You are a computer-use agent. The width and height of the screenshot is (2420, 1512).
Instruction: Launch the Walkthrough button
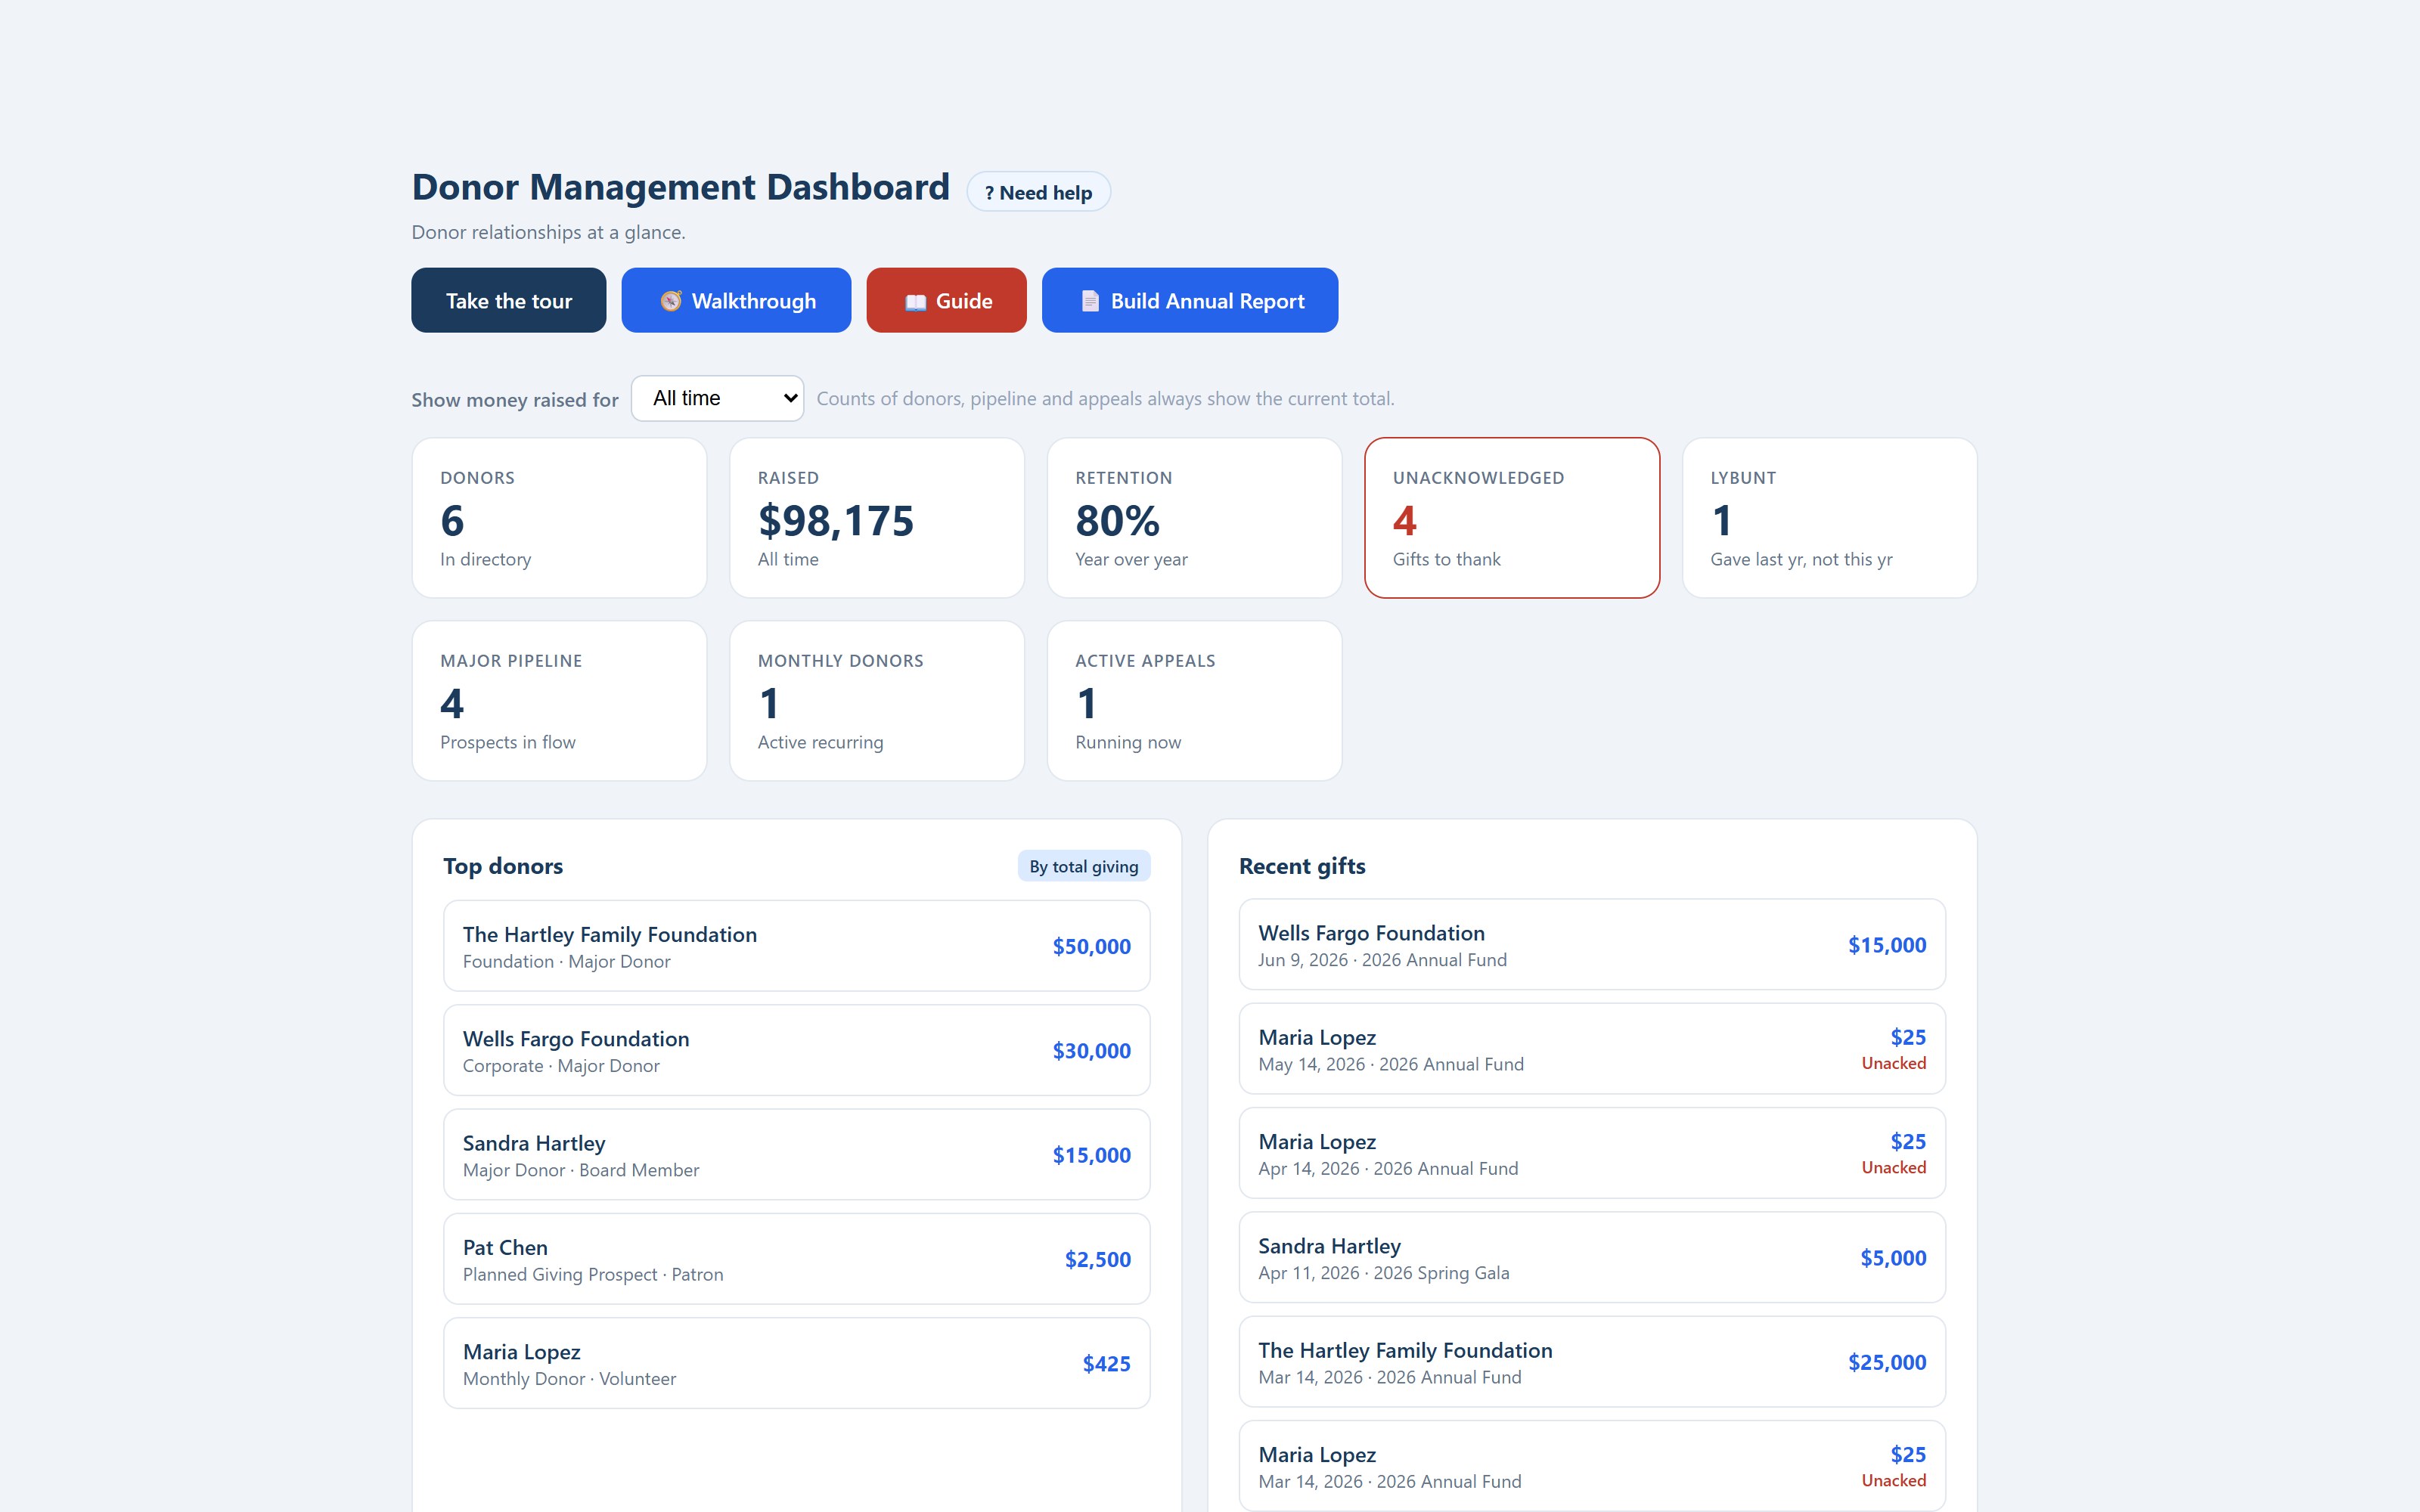pyautogui.click(x=736, y=300)
